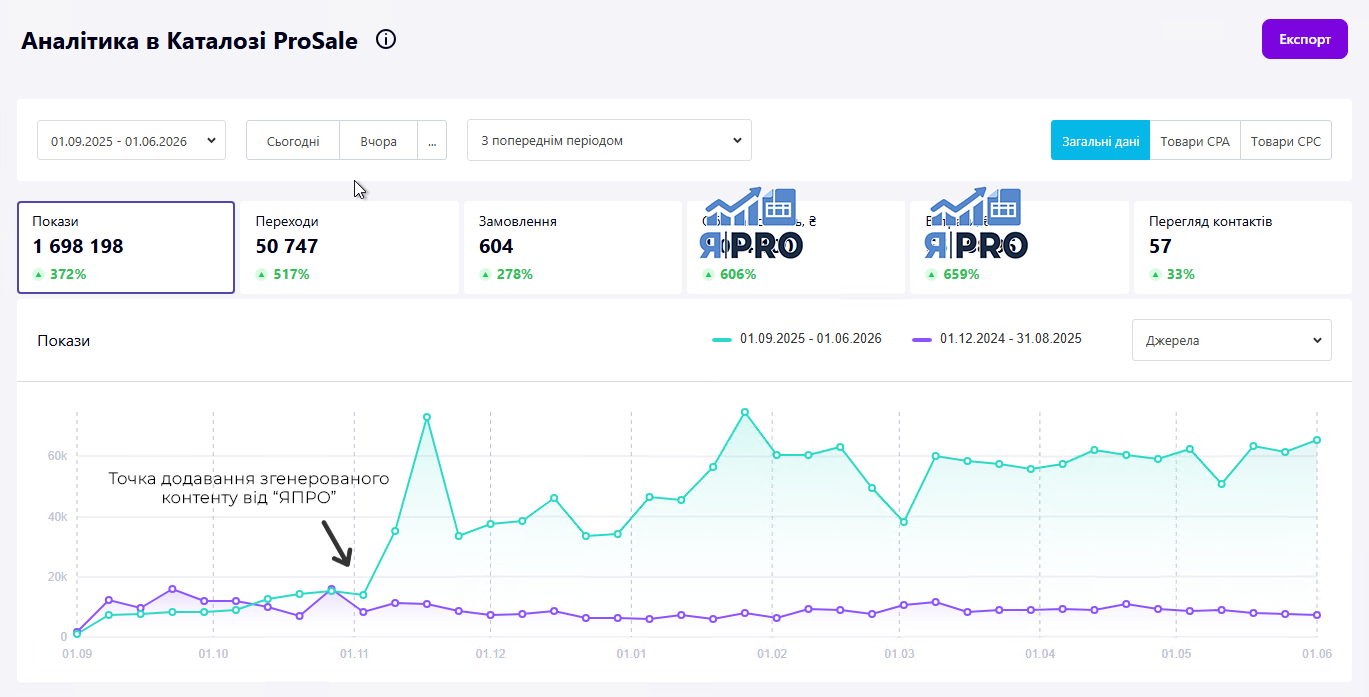The image size is (1369, 697).
Task: Click the ЯPRO logo over the fourth metric card
Action: click(x=751, y=224)
